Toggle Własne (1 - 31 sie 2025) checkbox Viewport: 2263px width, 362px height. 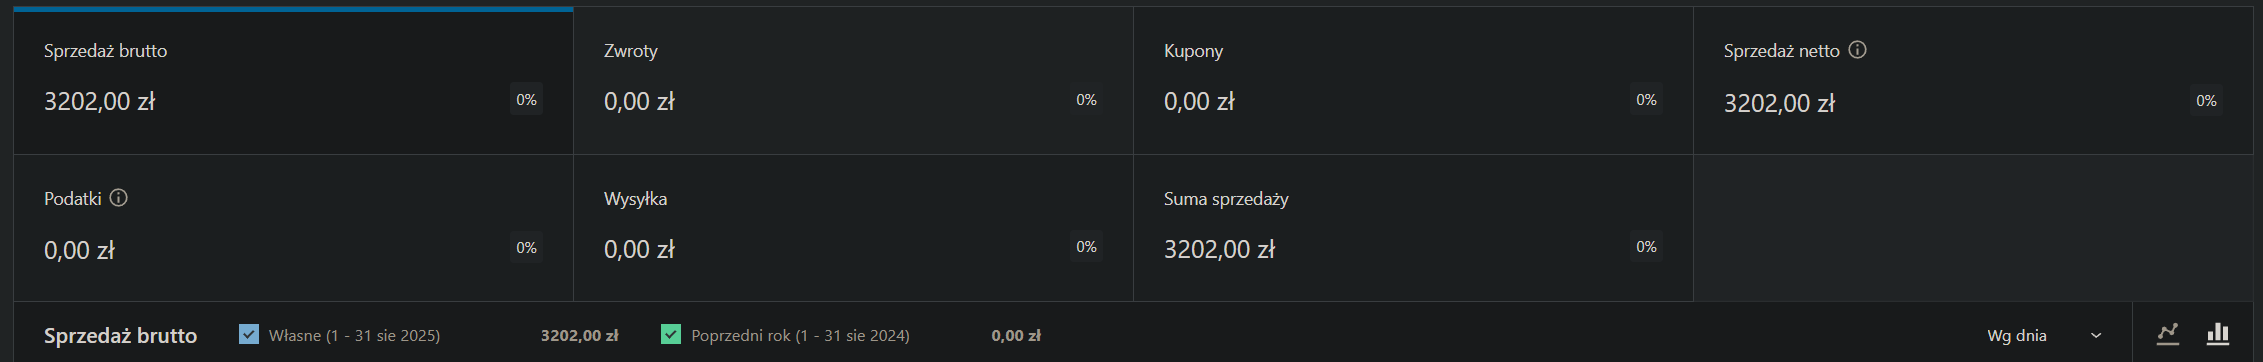pyautogui.click(x=249, y=334)
